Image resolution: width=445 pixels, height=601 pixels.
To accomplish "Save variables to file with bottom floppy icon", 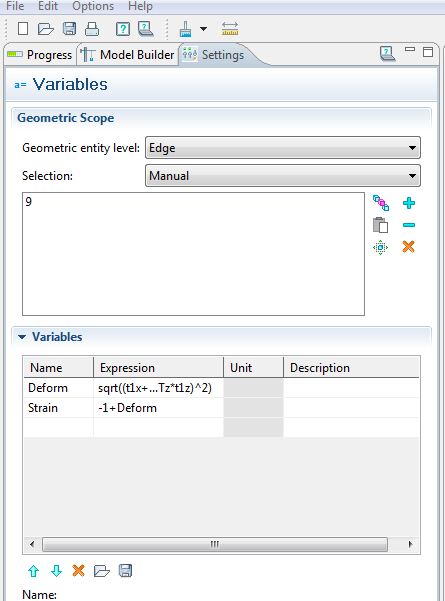I will (126, 571).
